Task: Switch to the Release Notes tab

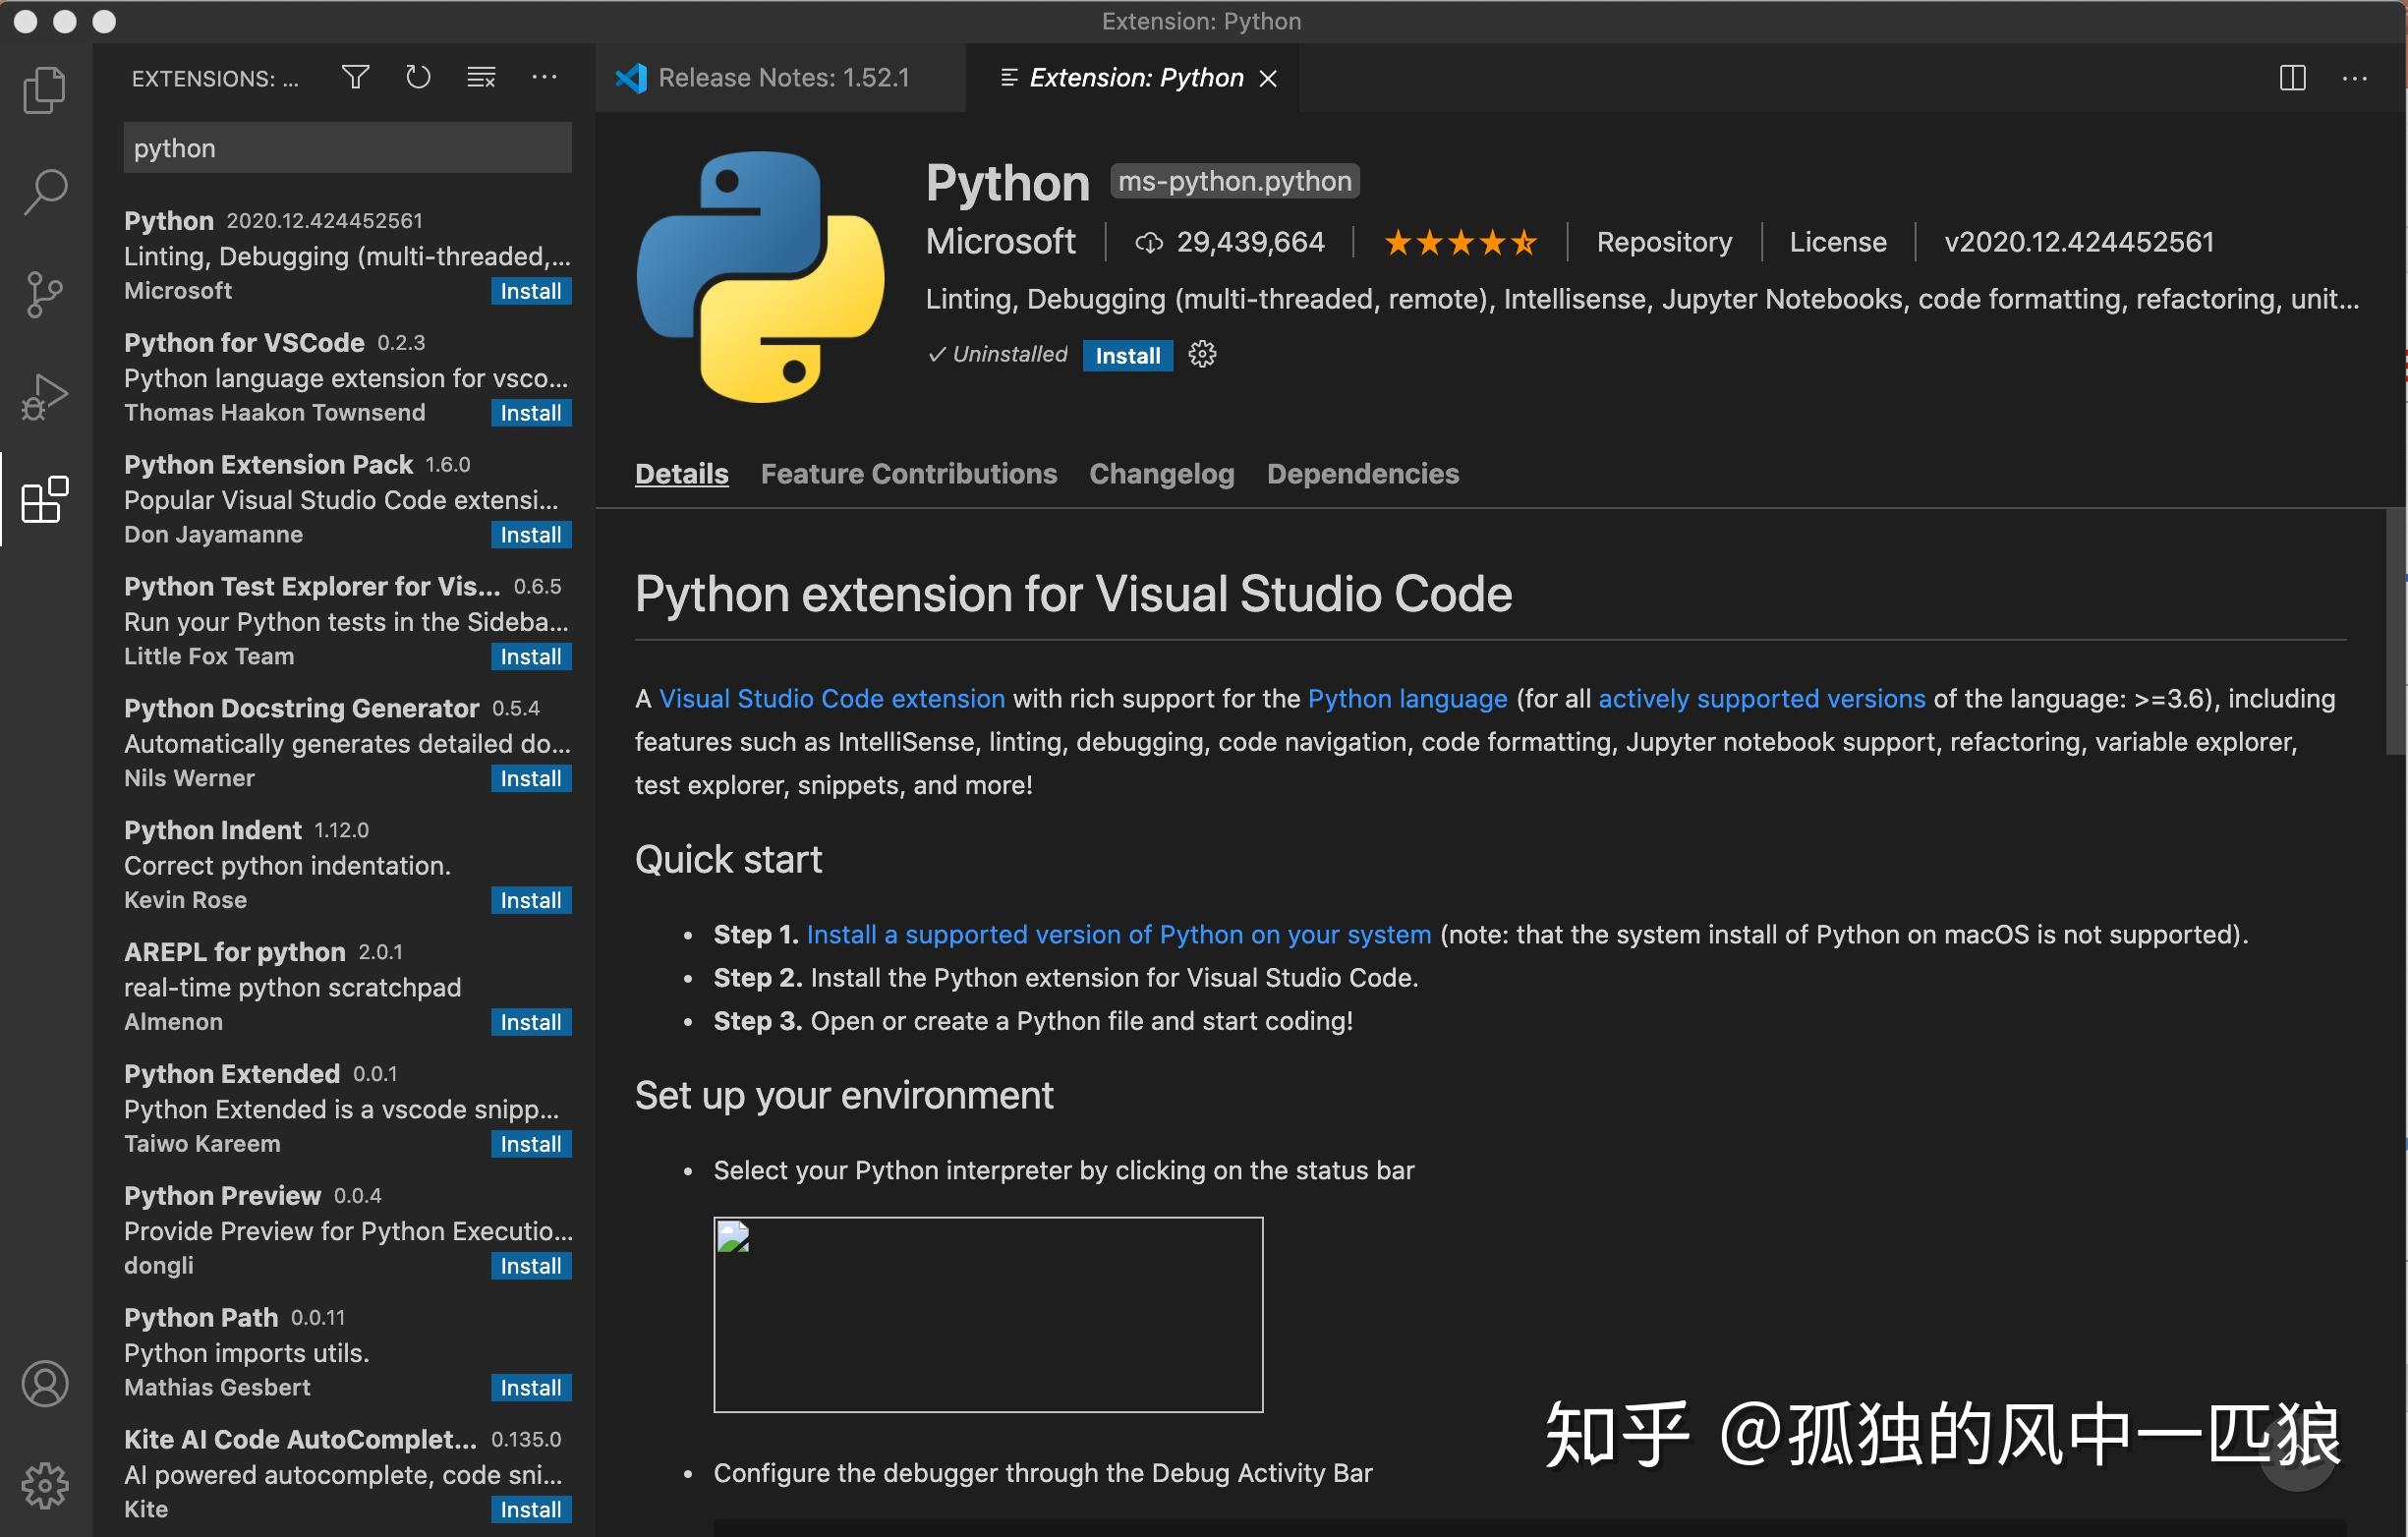Action: (x=781, y=77)
